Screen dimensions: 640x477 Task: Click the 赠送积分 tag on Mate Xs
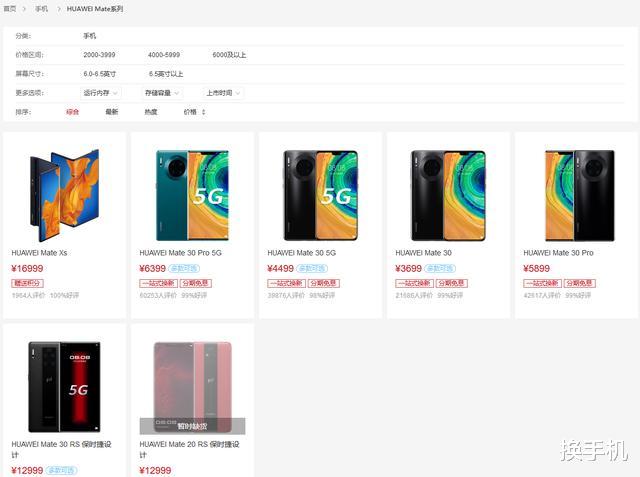click(x=27, y=283)
